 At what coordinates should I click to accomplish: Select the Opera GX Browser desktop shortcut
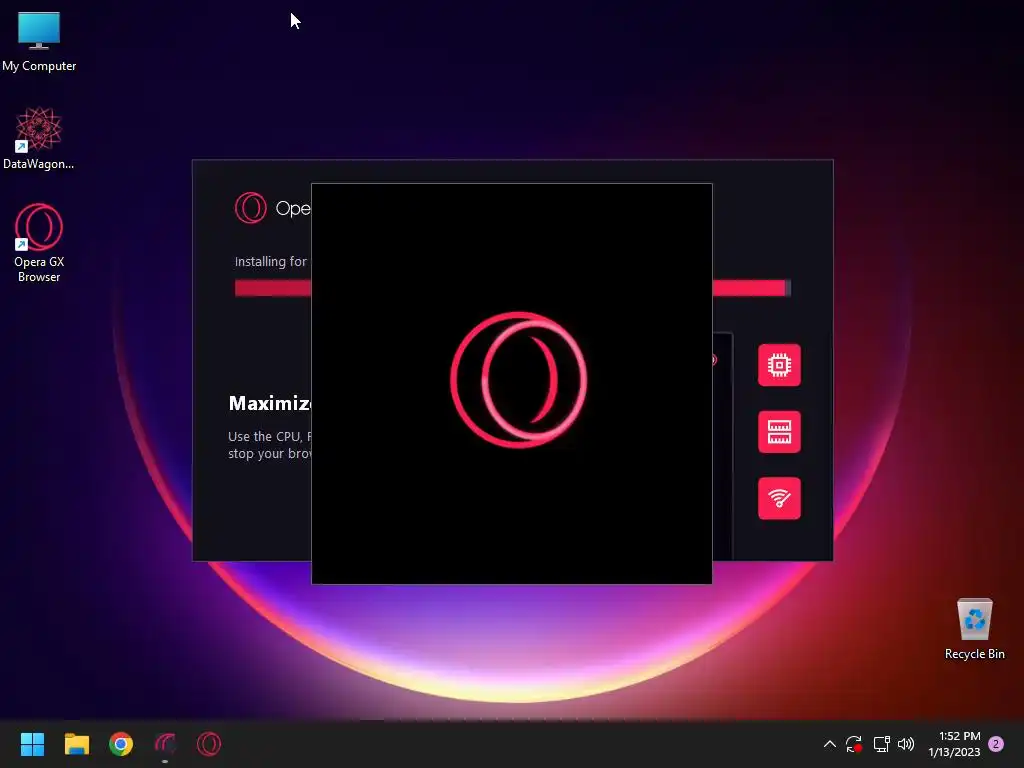[x=39, y=243]
